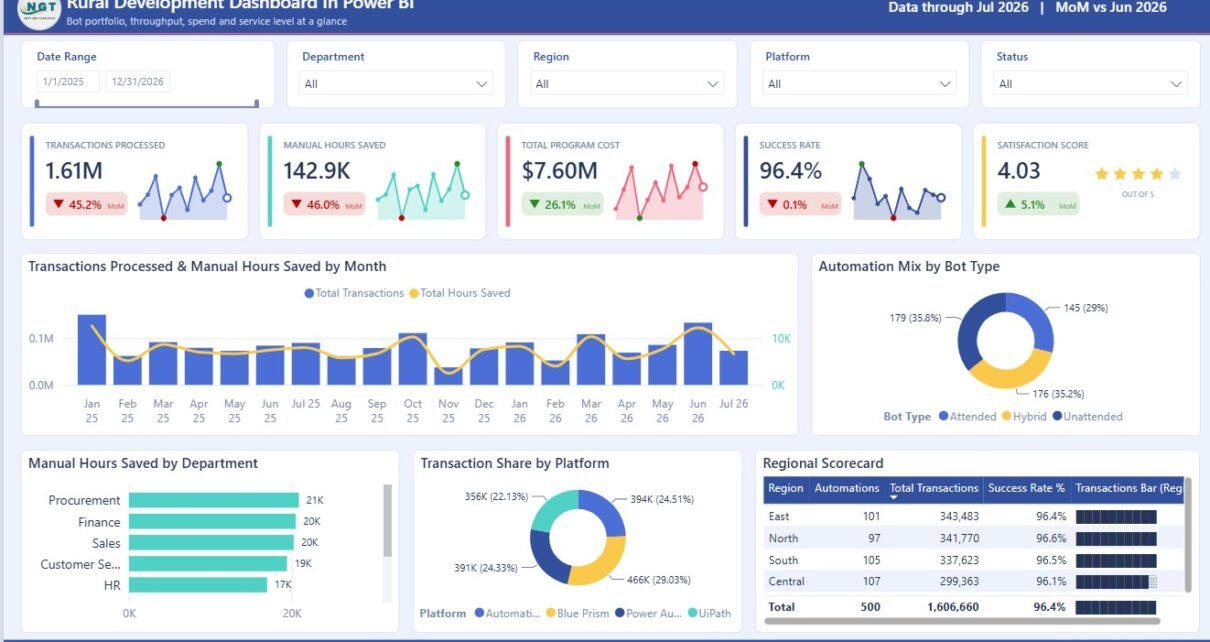Viewport: 1210px width, 642px height.
Task: Click the red down arrow in Transactions Processed
Action: (x=58, y=205)
